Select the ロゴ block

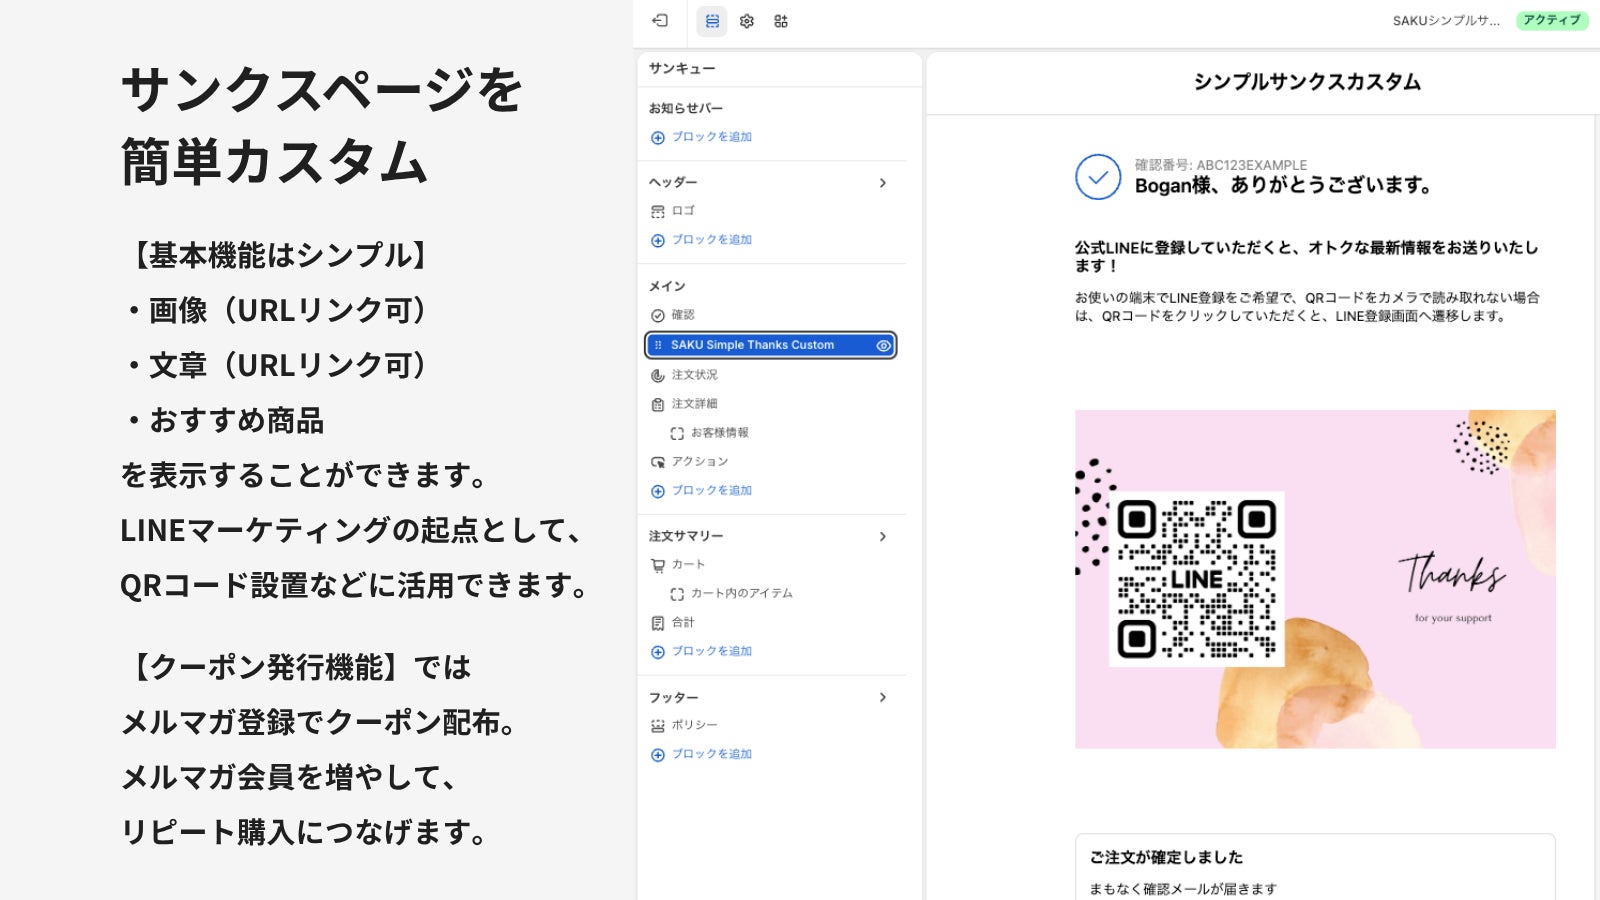tap(683, 211)
